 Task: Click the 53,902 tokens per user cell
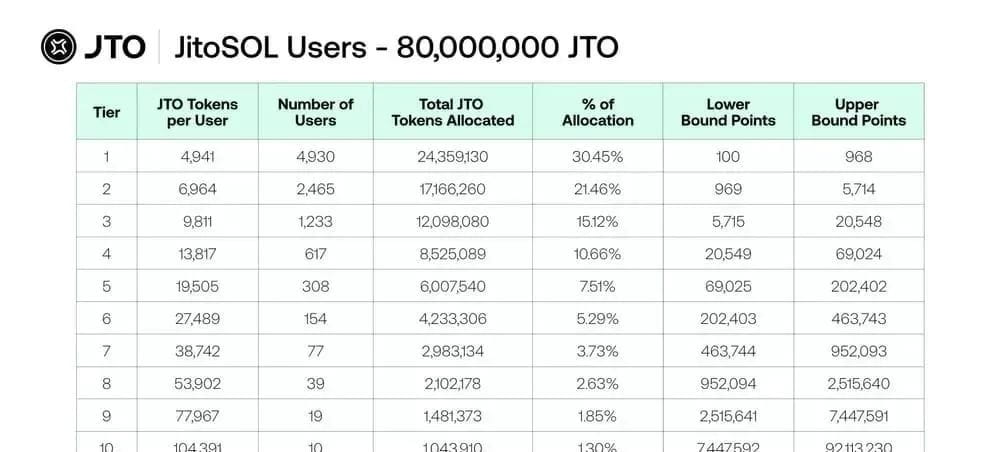[198, 384]
